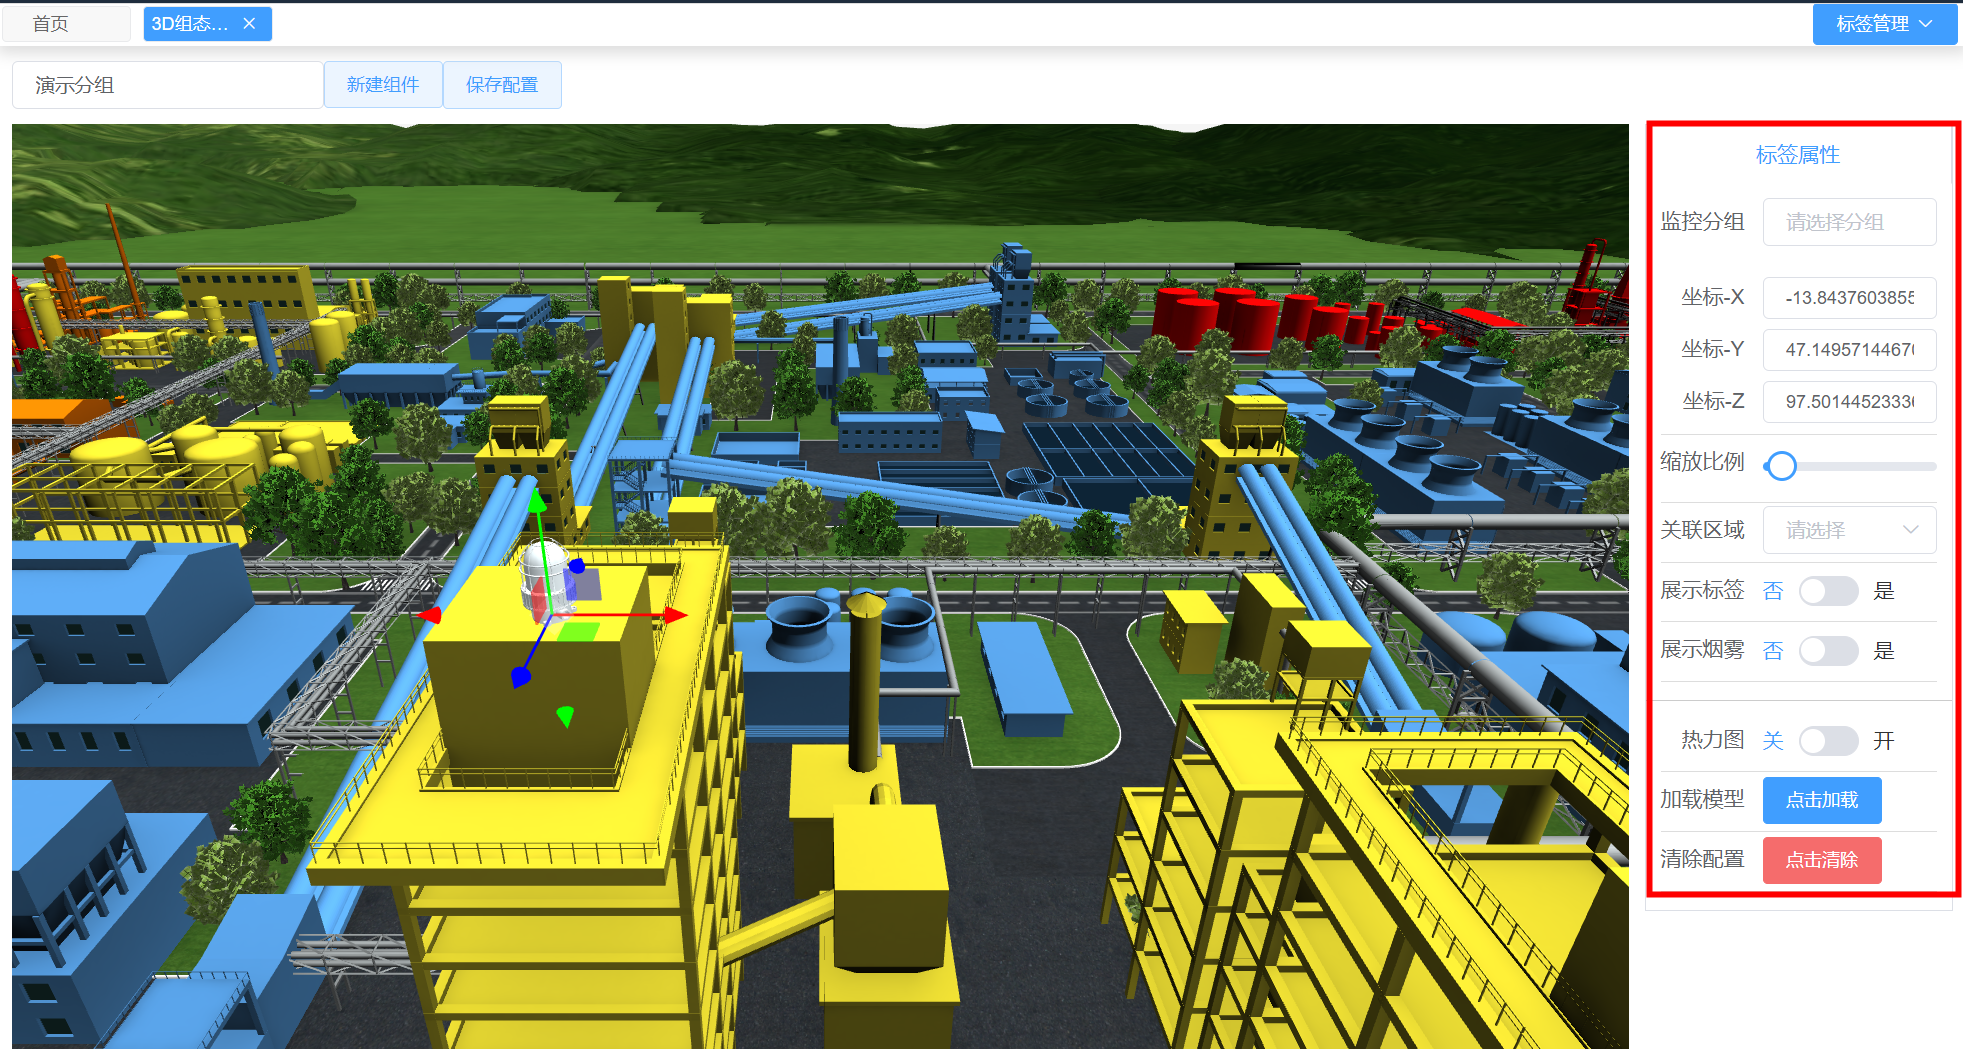Screen dimensions: 1963x1049
Task: Click the green upward gizmo arrow
Action: tap(537, 499)
